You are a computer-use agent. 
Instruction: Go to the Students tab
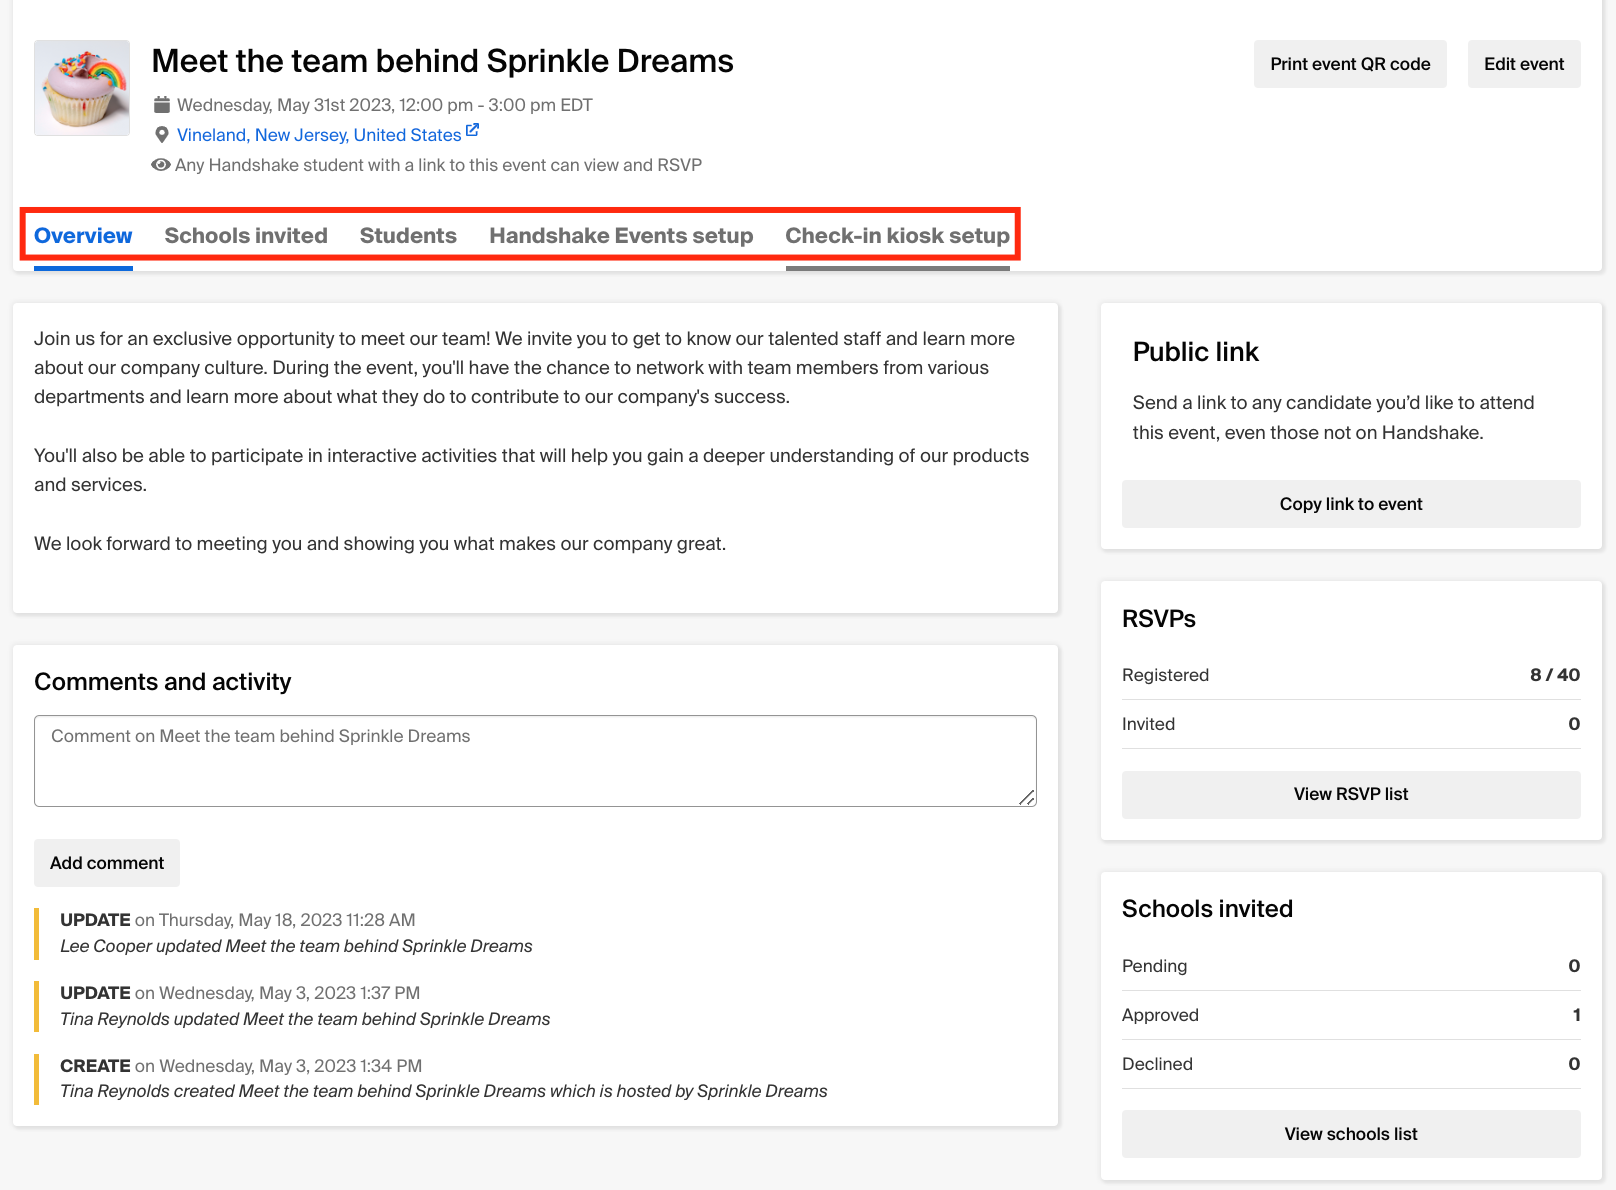click(x=408, y=236)
